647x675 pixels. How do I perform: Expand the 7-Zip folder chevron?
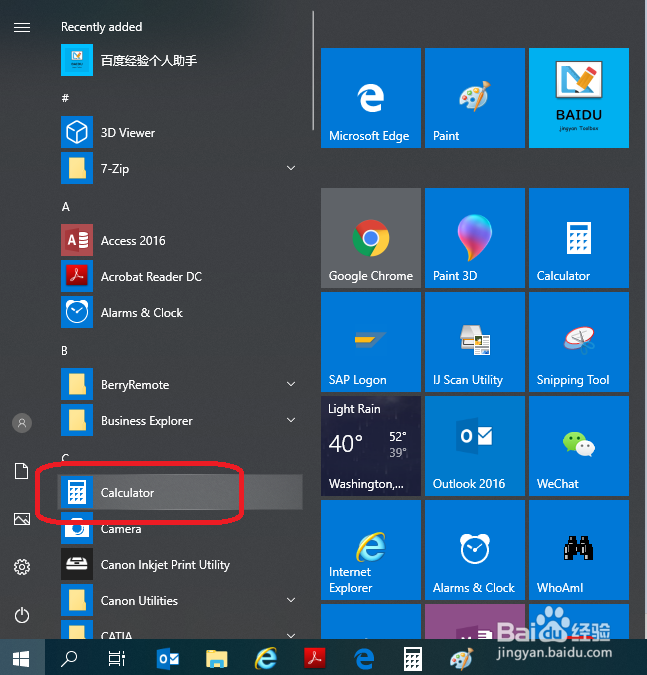tap(291, 168)
